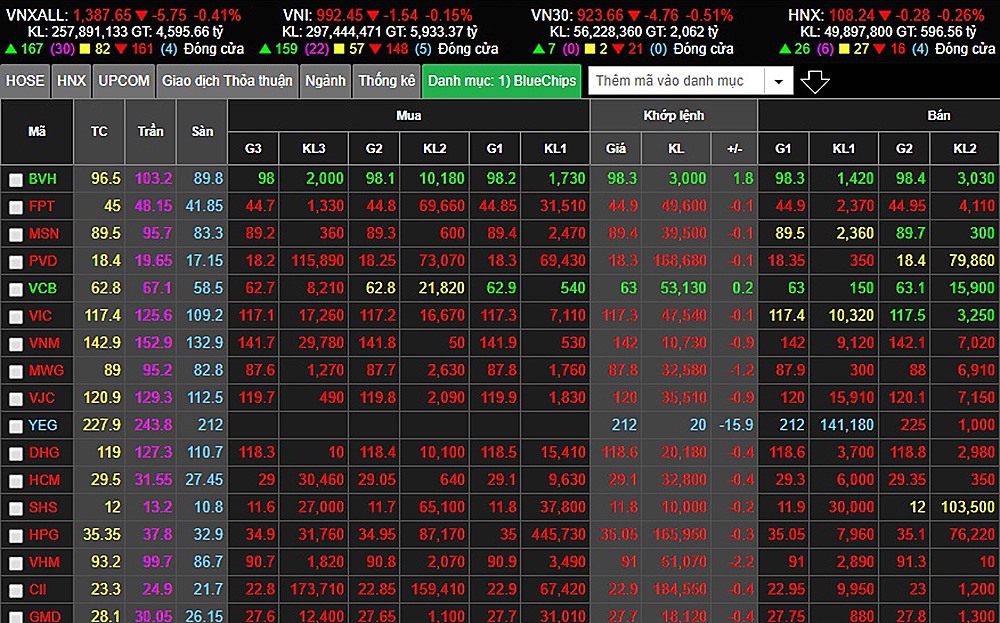
Task: Open the CII stock symbol
Action: point(38,590)
